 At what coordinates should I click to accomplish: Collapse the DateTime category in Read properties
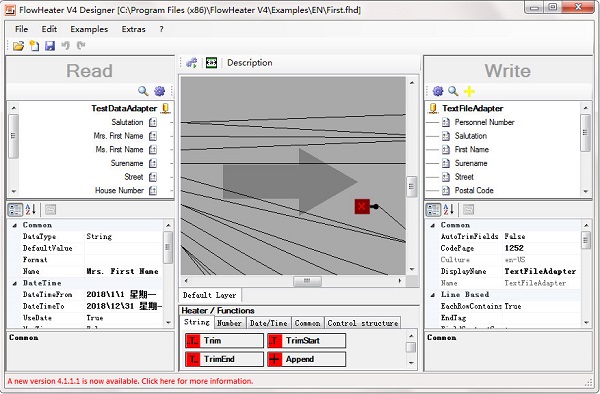coord(15,283)
